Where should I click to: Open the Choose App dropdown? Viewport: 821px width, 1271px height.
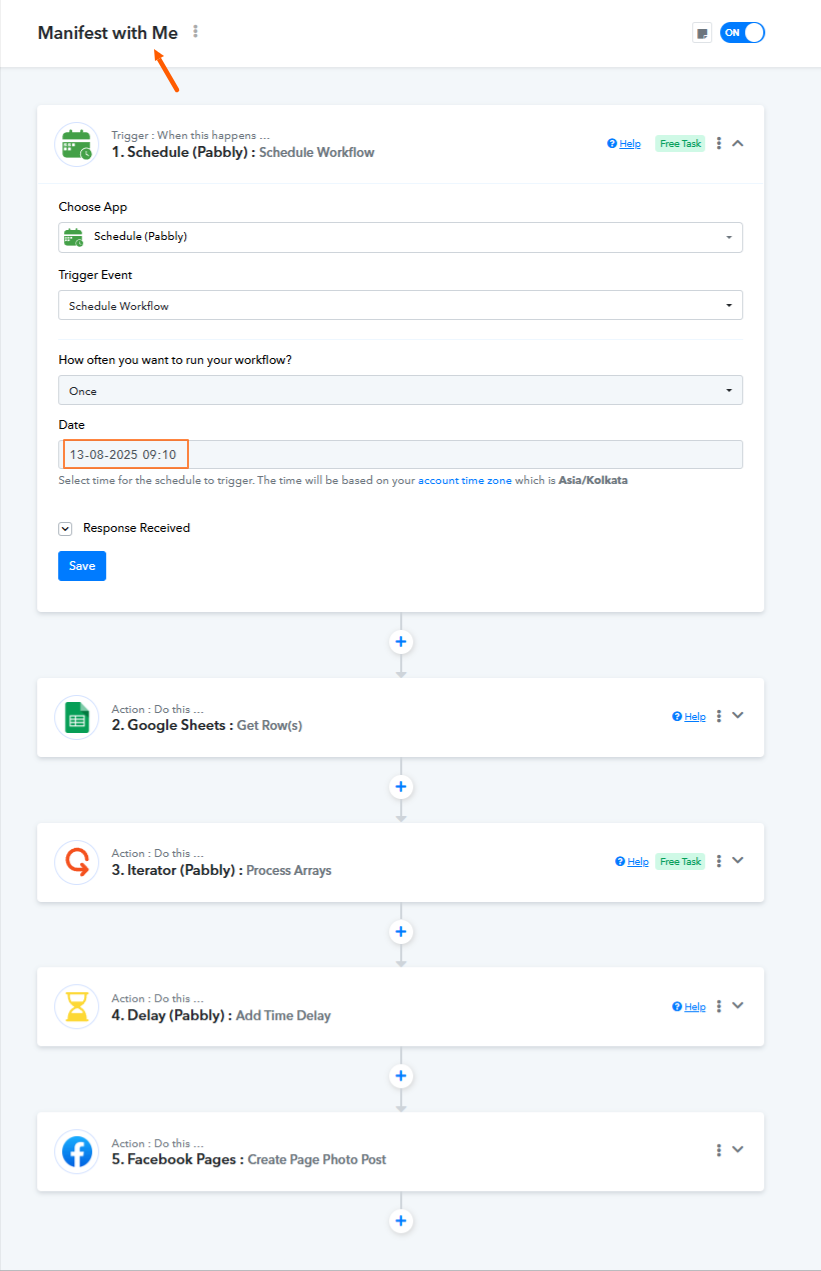coord(400,237)
